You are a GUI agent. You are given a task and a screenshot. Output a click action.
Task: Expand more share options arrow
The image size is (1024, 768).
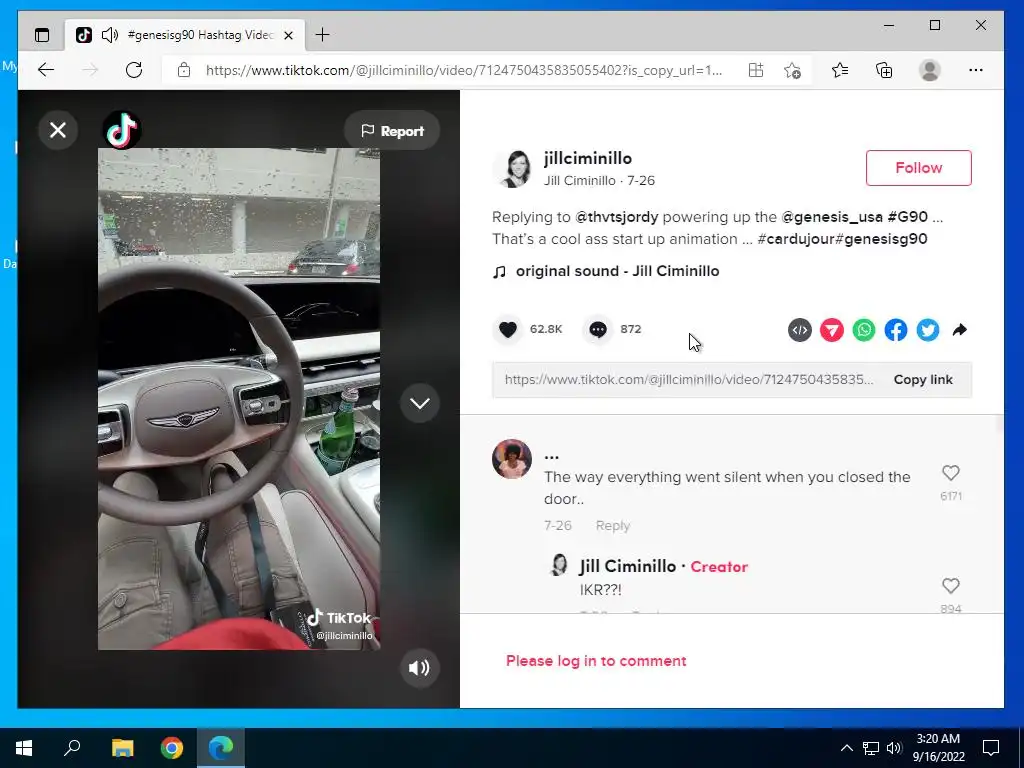959,330
